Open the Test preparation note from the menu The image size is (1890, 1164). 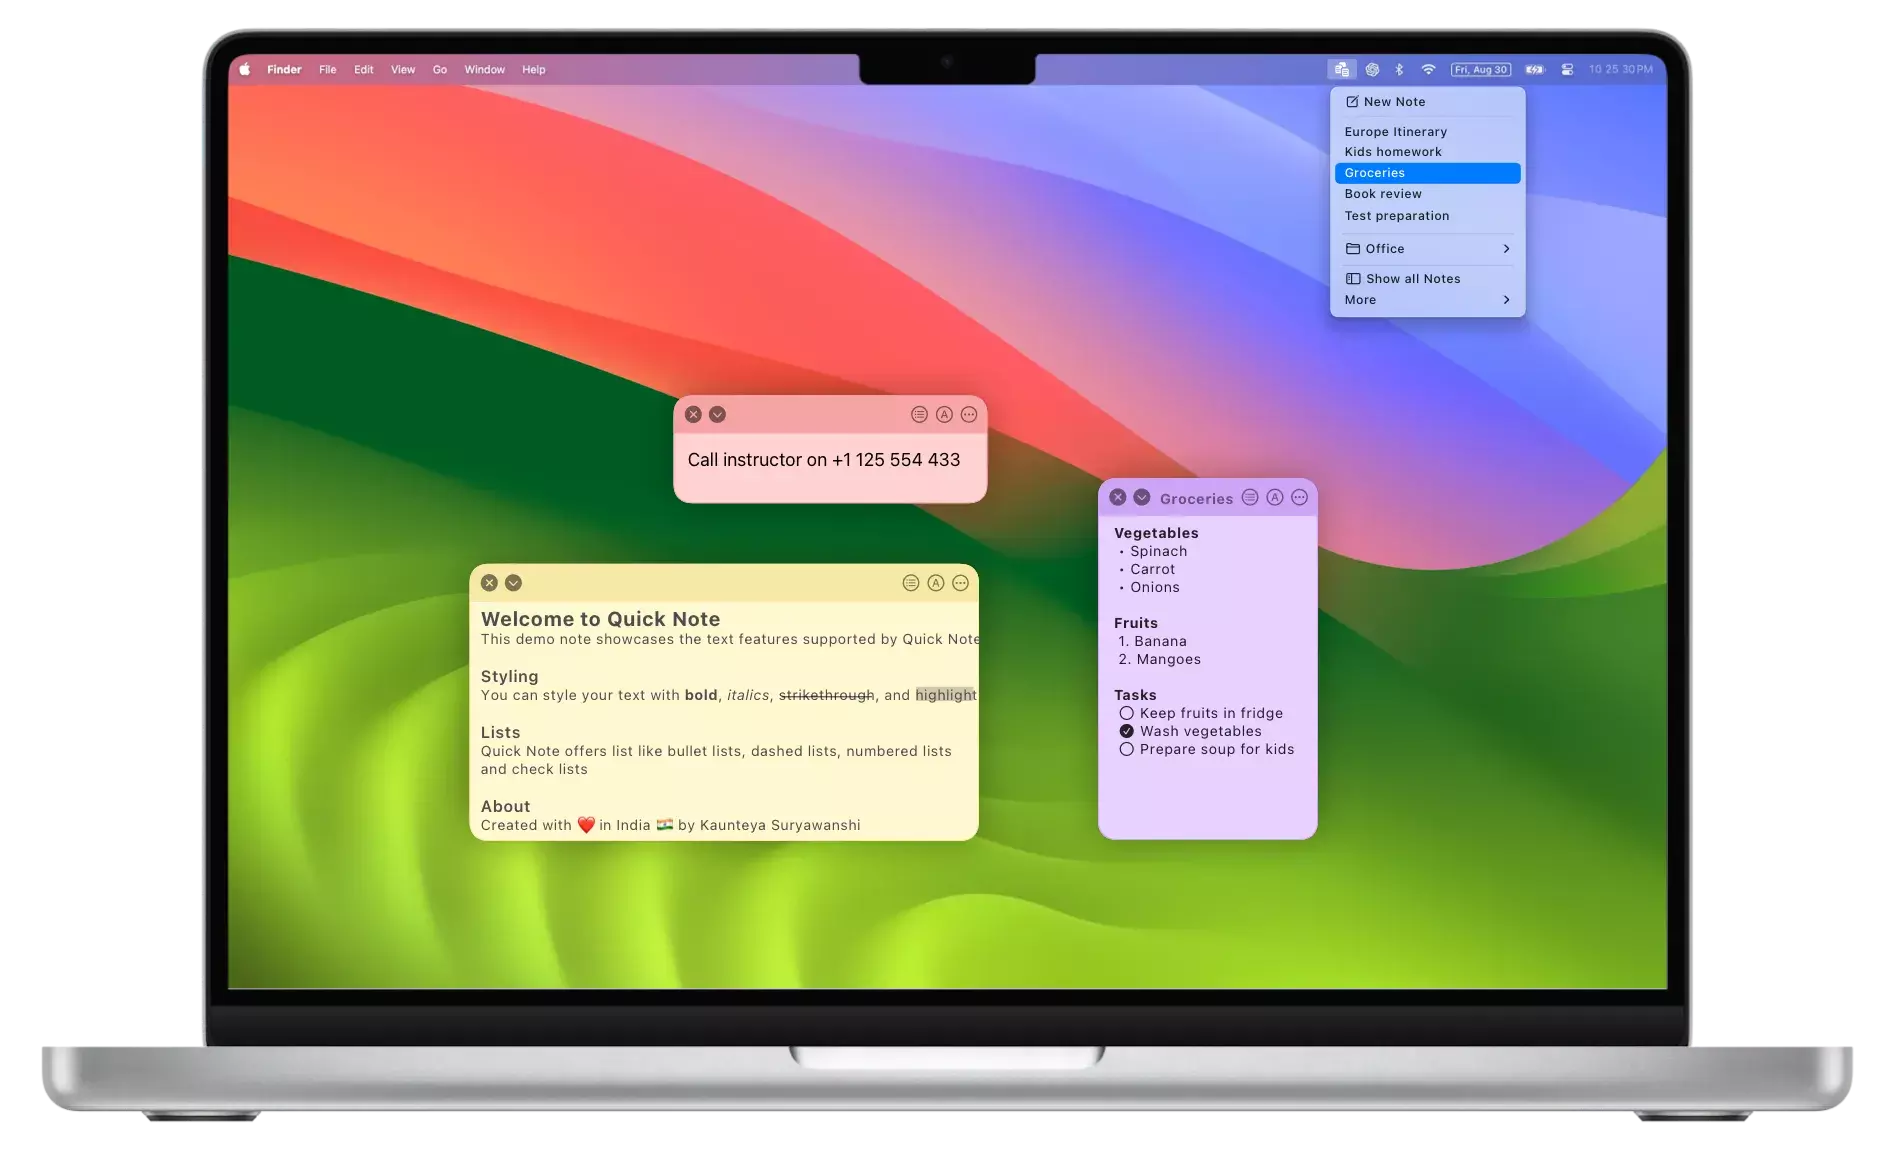click(1427, 216)
